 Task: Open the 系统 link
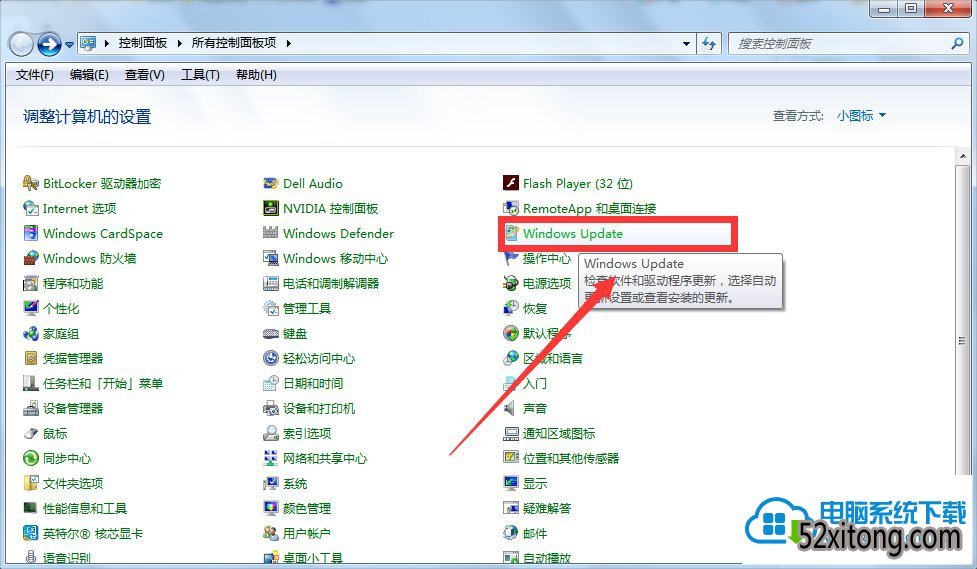[295, 484]
